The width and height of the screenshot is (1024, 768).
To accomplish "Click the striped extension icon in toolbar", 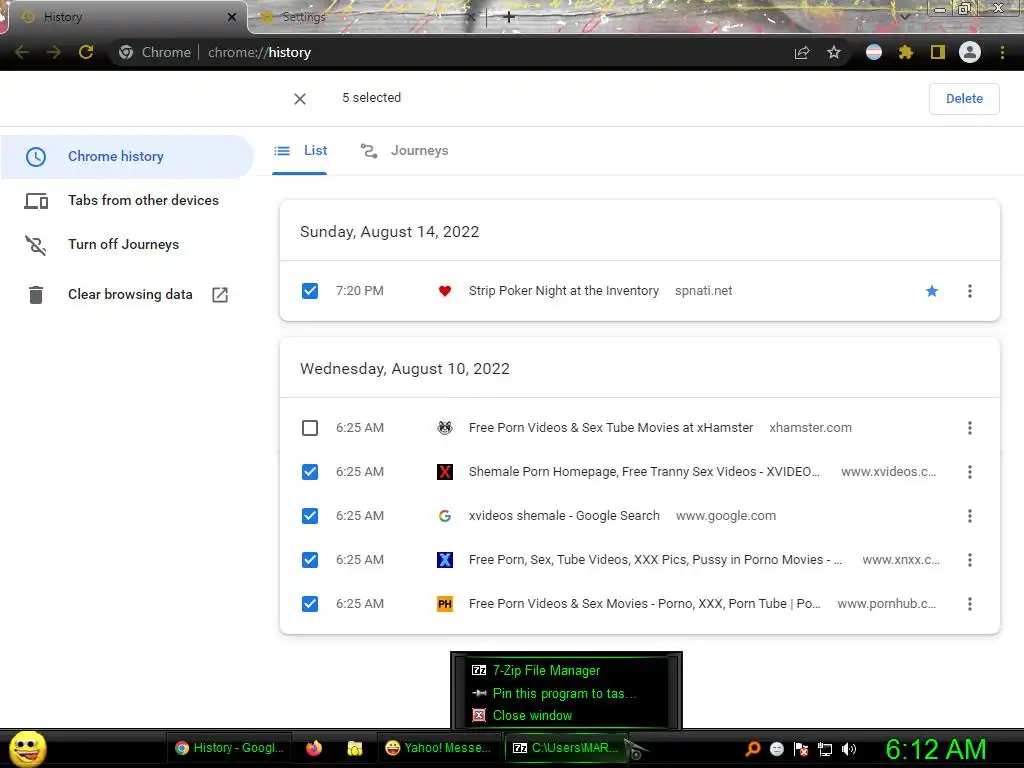I will click(x=874, y=52).
